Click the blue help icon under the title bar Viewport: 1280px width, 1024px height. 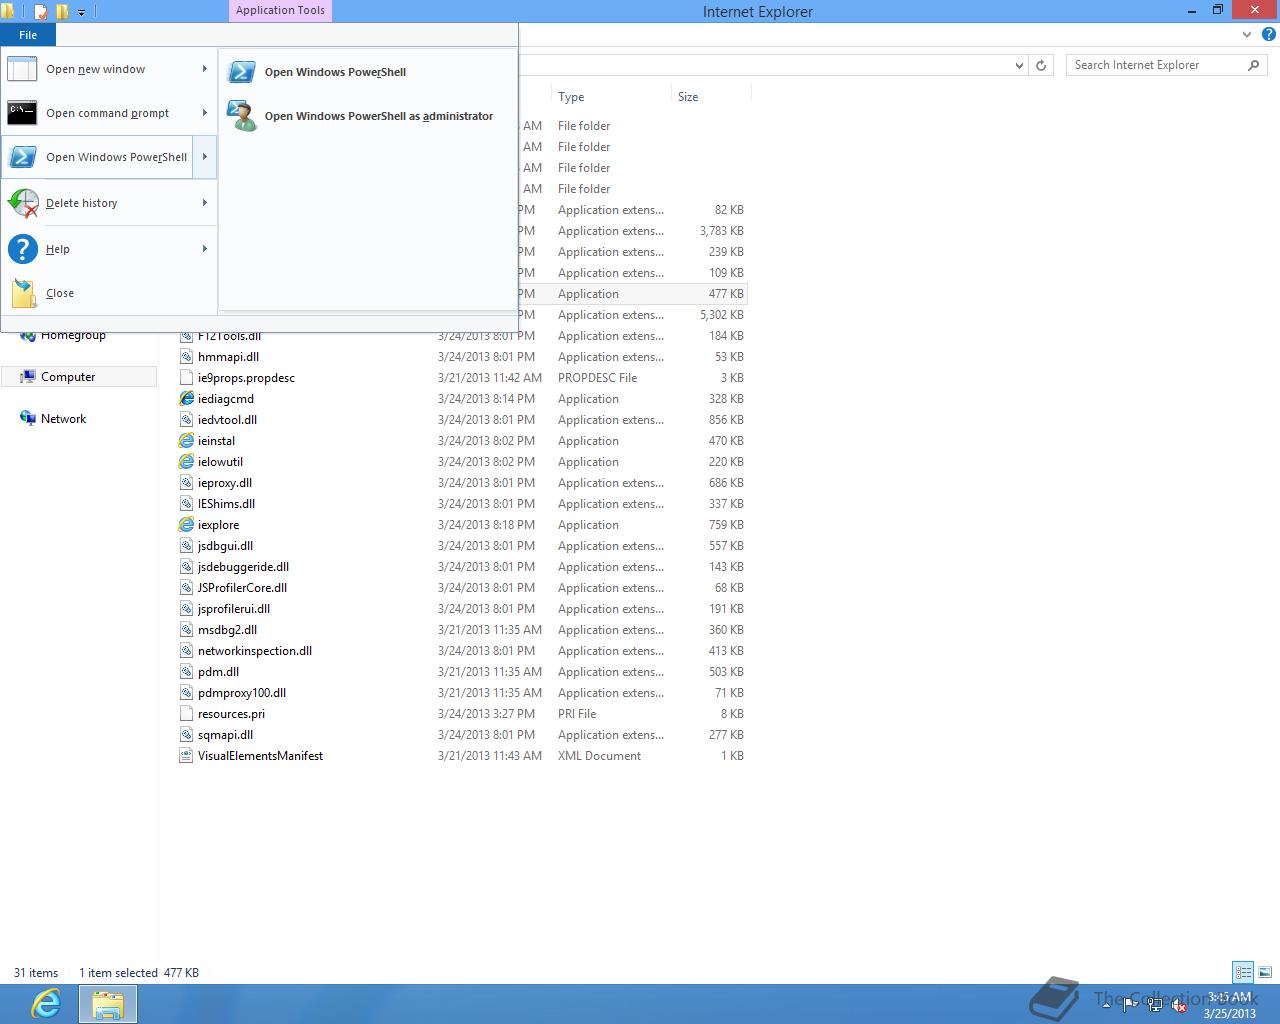(1268, 34)
